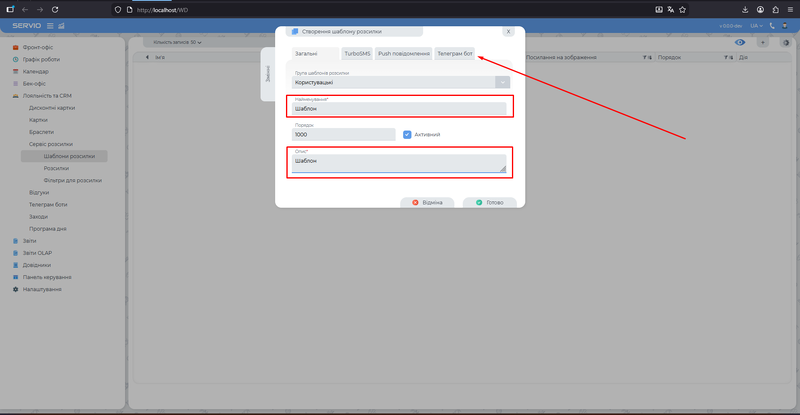This screenshot has height=415, width=800.
Task: Click the Готово button
Action: (x=490, y=202)
